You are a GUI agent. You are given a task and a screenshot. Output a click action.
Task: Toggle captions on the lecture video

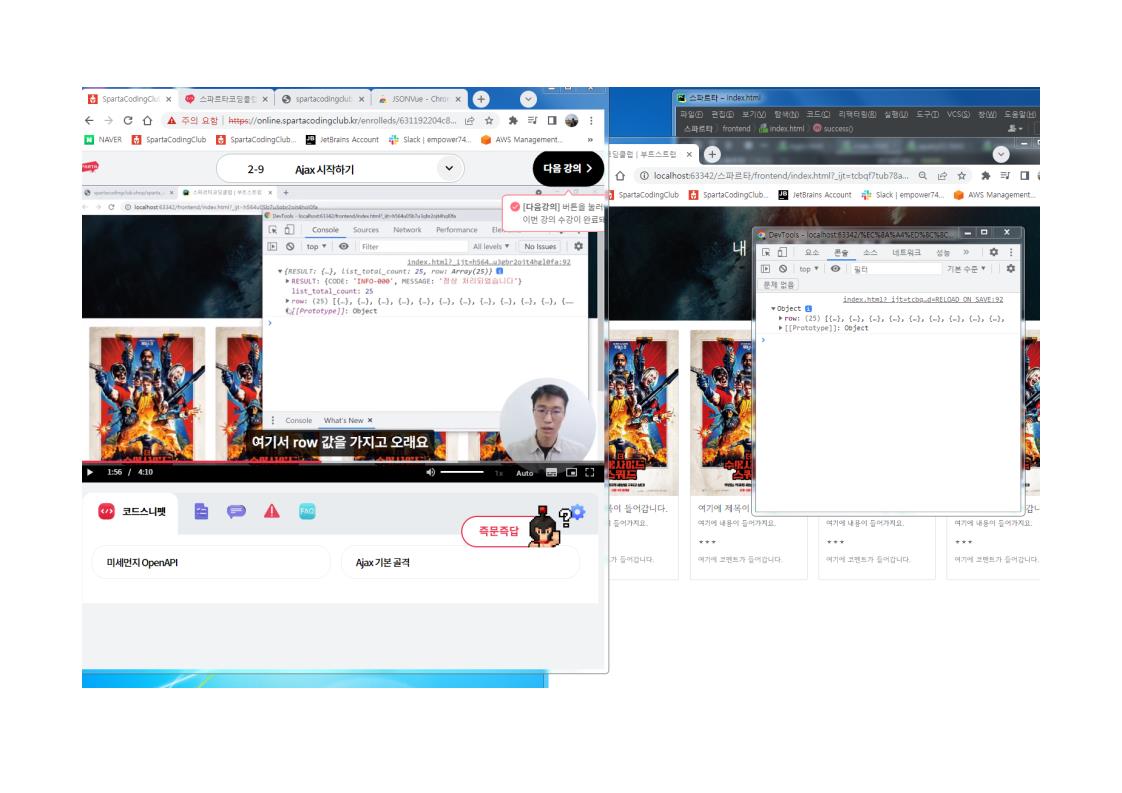click(x=552, y=472)
